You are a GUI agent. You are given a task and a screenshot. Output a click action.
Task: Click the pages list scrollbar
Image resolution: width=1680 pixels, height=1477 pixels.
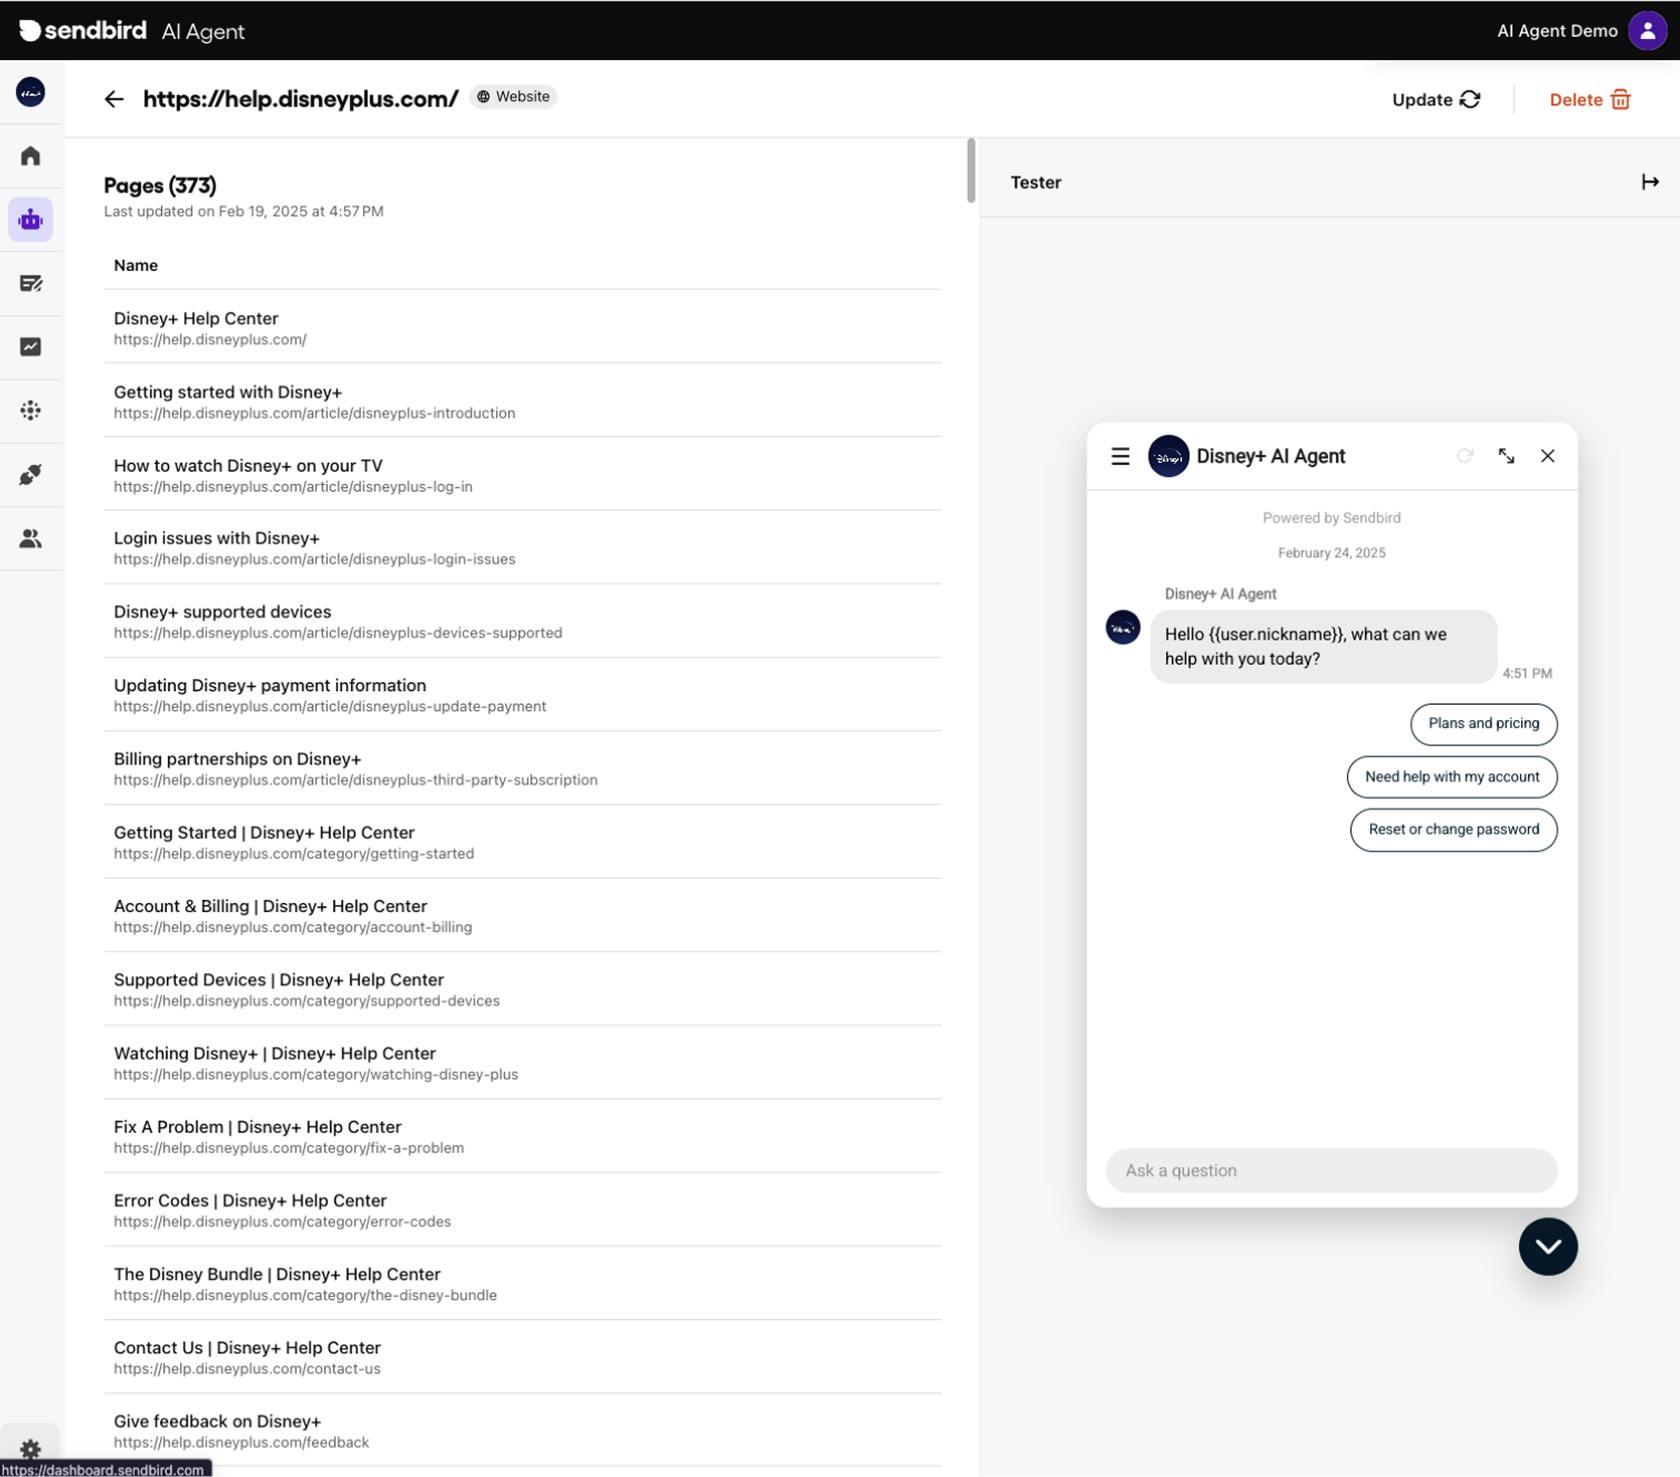click(x=970, y=171)
